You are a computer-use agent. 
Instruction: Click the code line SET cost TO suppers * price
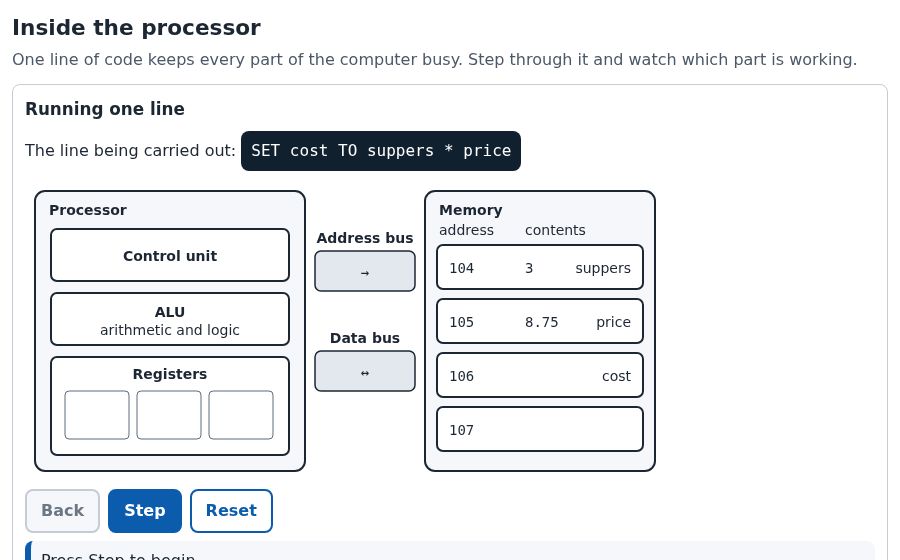[x=381, y=151]
